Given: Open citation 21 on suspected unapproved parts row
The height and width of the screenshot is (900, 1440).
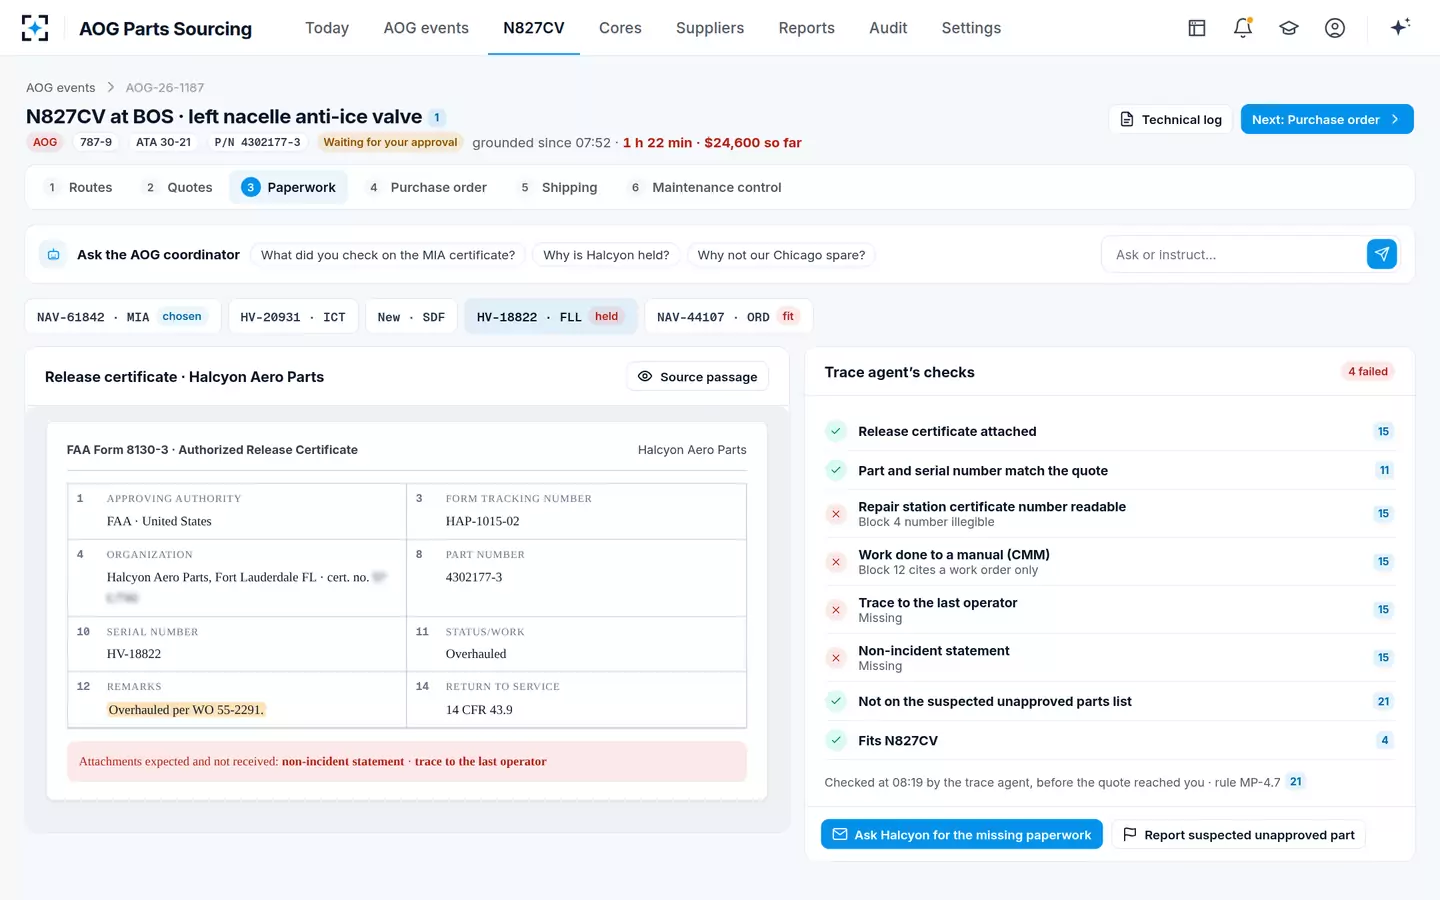Looking at the screenshot, I should coord(1384,702).
